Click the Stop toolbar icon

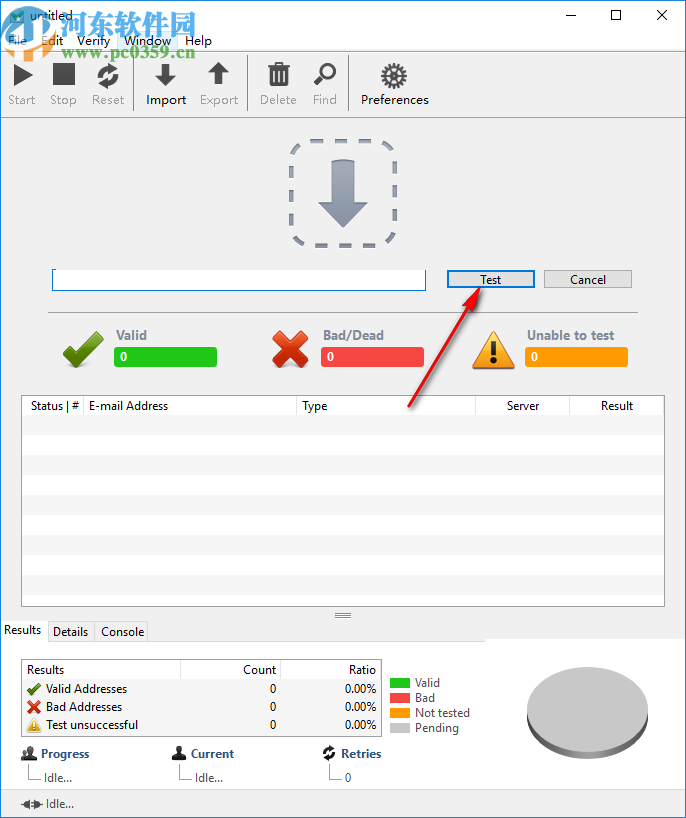point(64,75)
